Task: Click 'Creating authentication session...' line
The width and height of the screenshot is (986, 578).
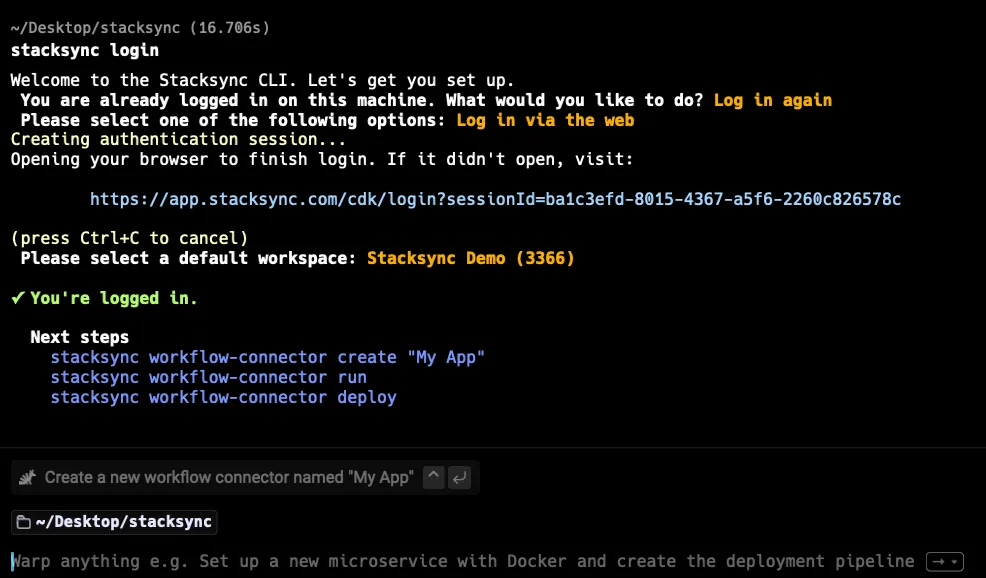Action: tap(179, 139)
